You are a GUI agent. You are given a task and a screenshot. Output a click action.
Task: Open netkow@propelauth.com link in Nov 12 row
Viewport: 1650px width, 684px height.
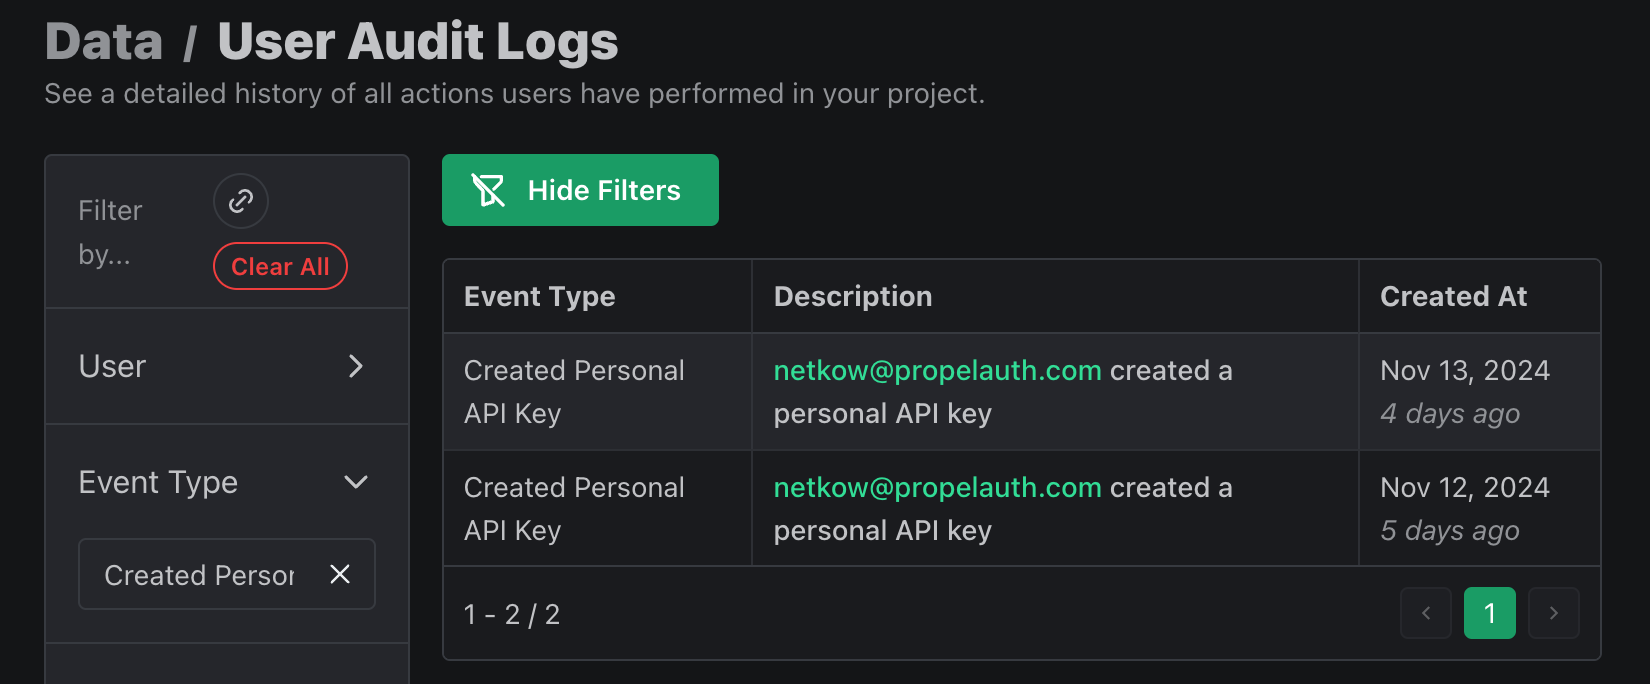coord(937,487)
